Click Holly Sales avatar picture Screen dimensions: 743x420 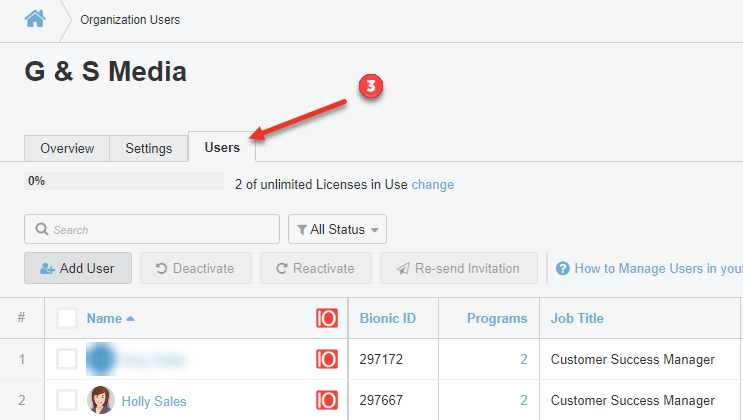pyautogui.click(x=101, y=400)
